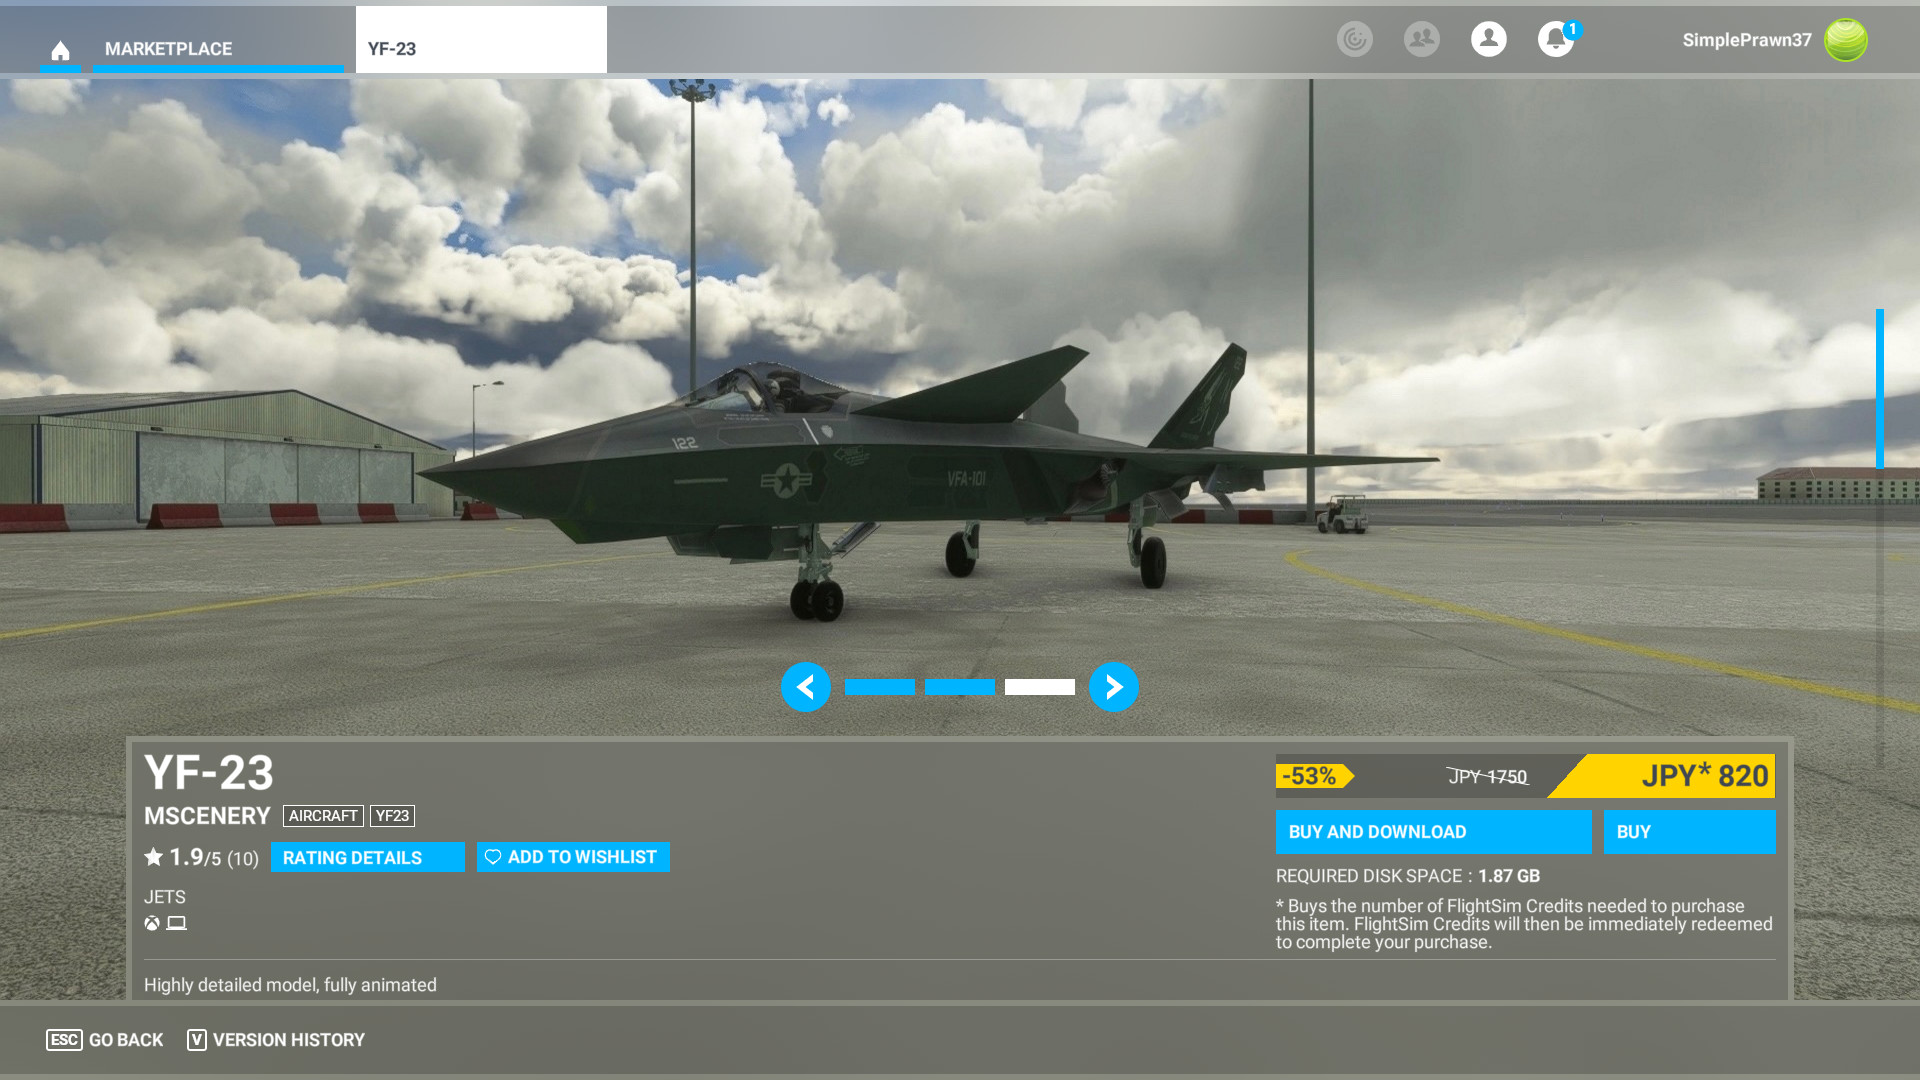Toggle Add to Wishlist heart button

tap(573, 857)
